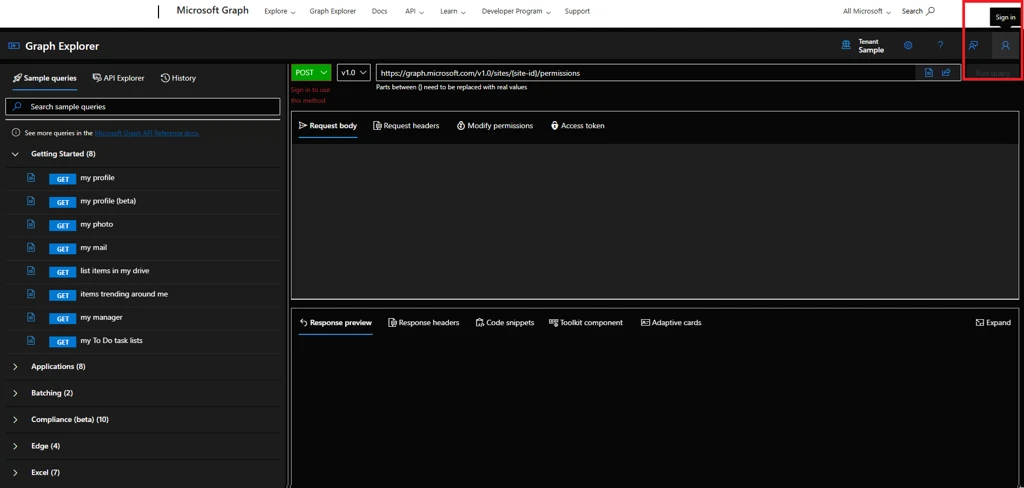
Task: Click the document icon beside my mail query
Action: tap(31, 247)
